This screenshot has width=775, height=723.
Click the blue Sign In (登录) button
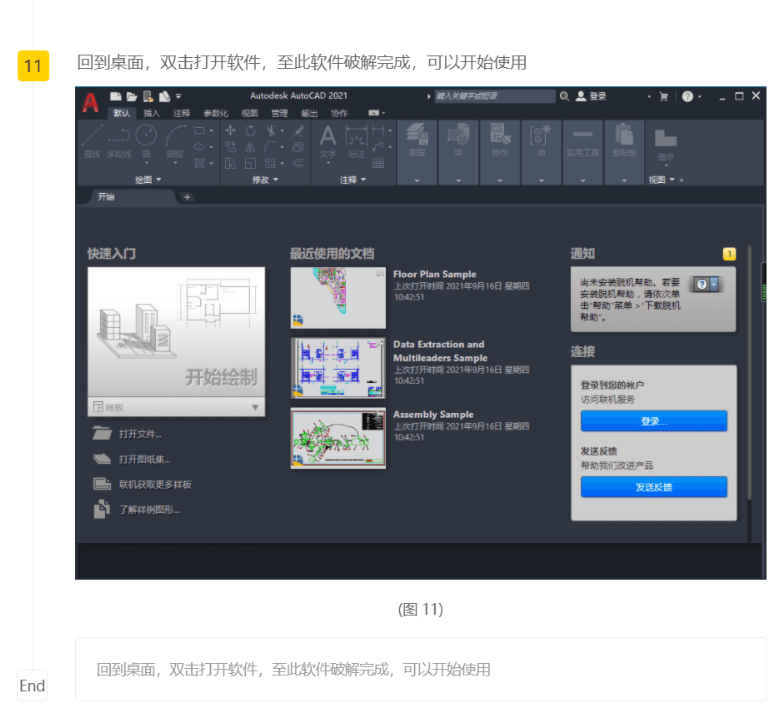click(653, 421)
